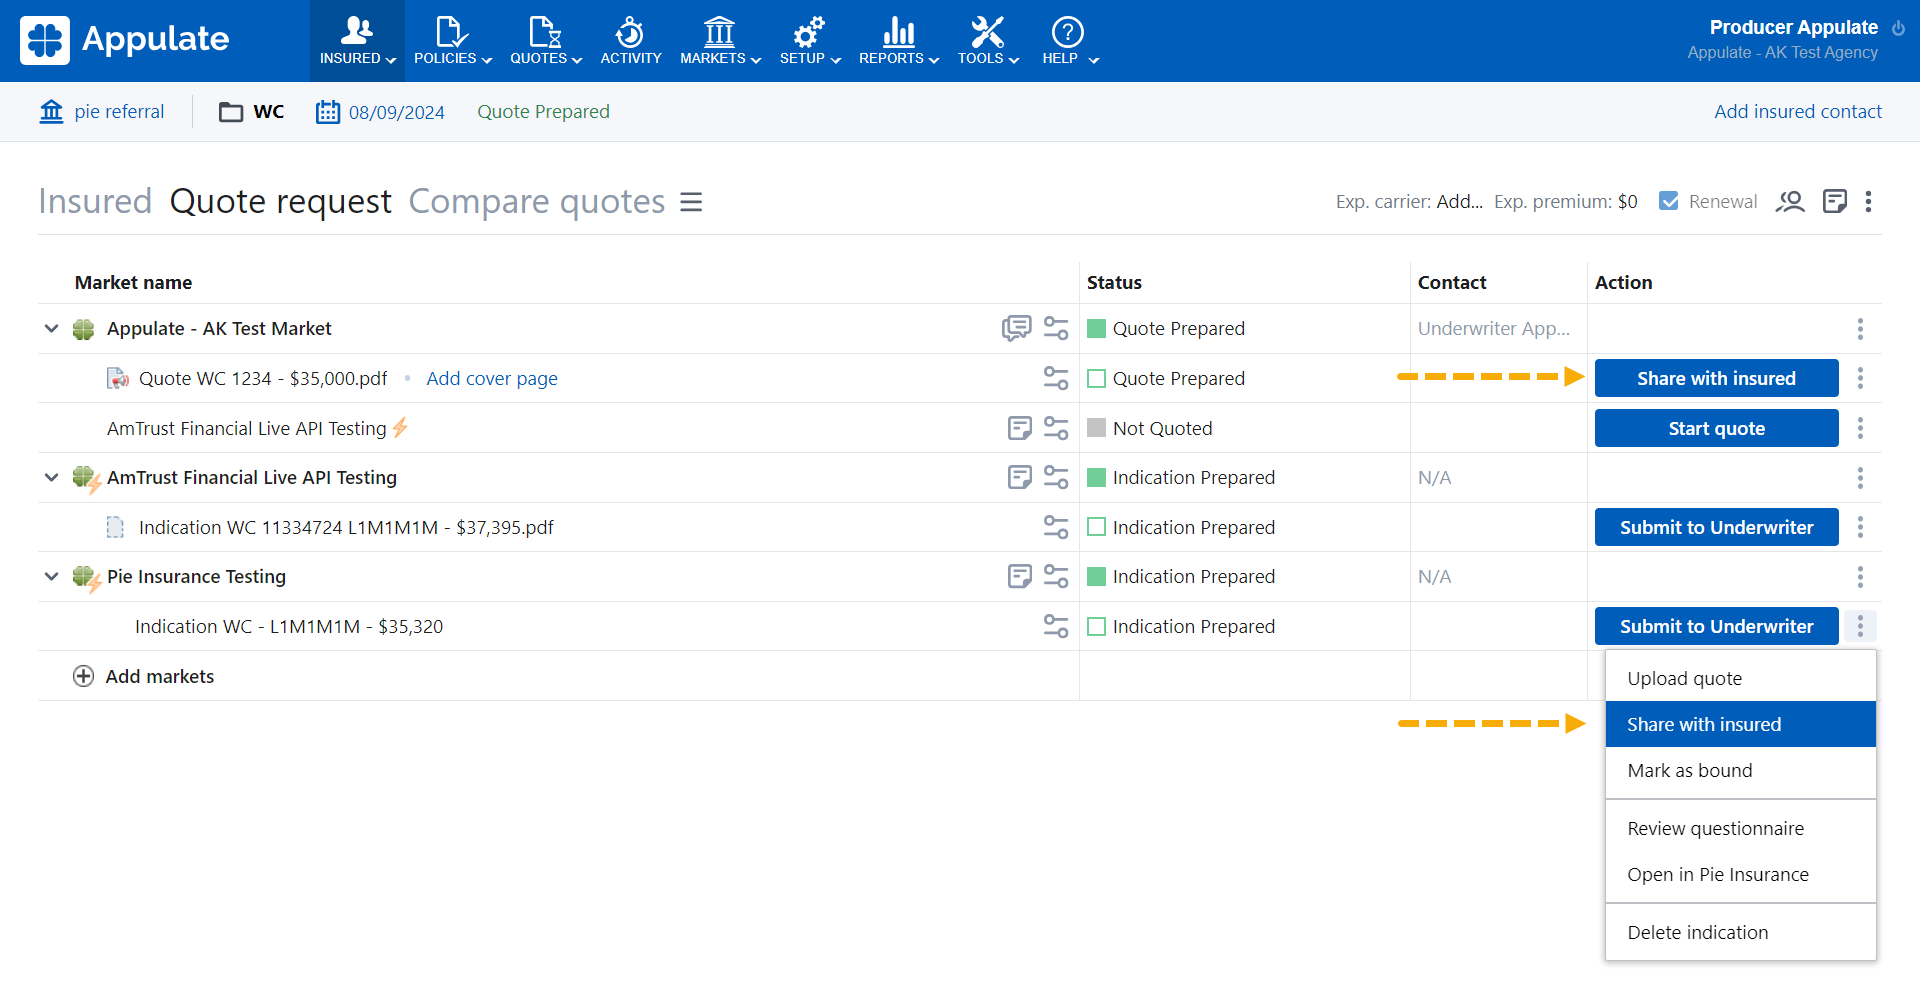Click the calendar icon beside 08/09/2024
1920x988 pixels.
(328, 112)
